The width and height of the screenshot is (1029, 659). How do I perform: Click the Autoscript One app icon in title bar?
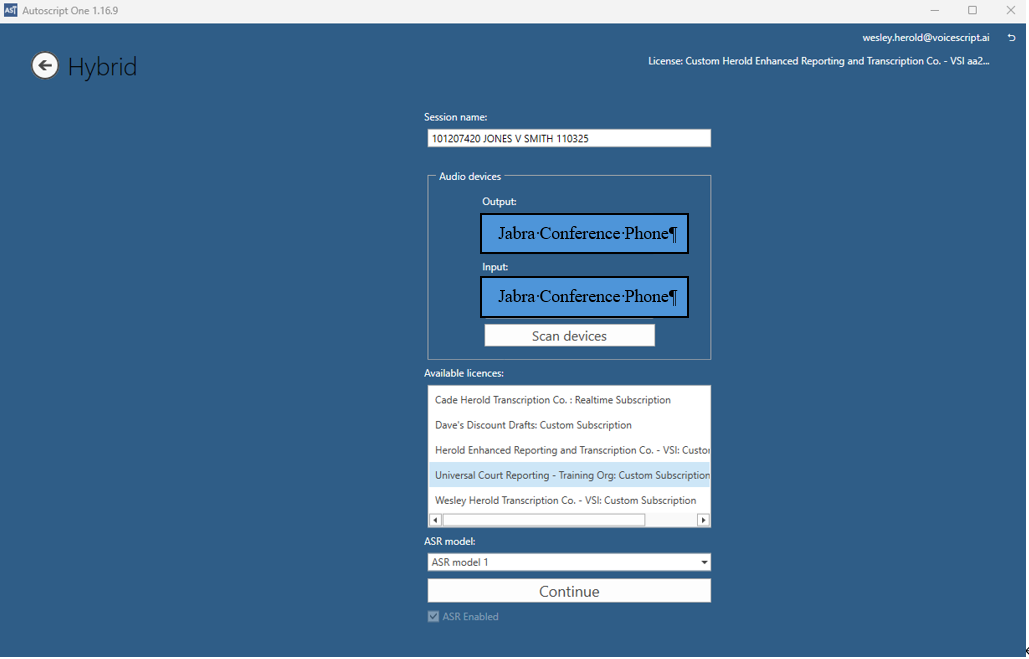(10, 10)
